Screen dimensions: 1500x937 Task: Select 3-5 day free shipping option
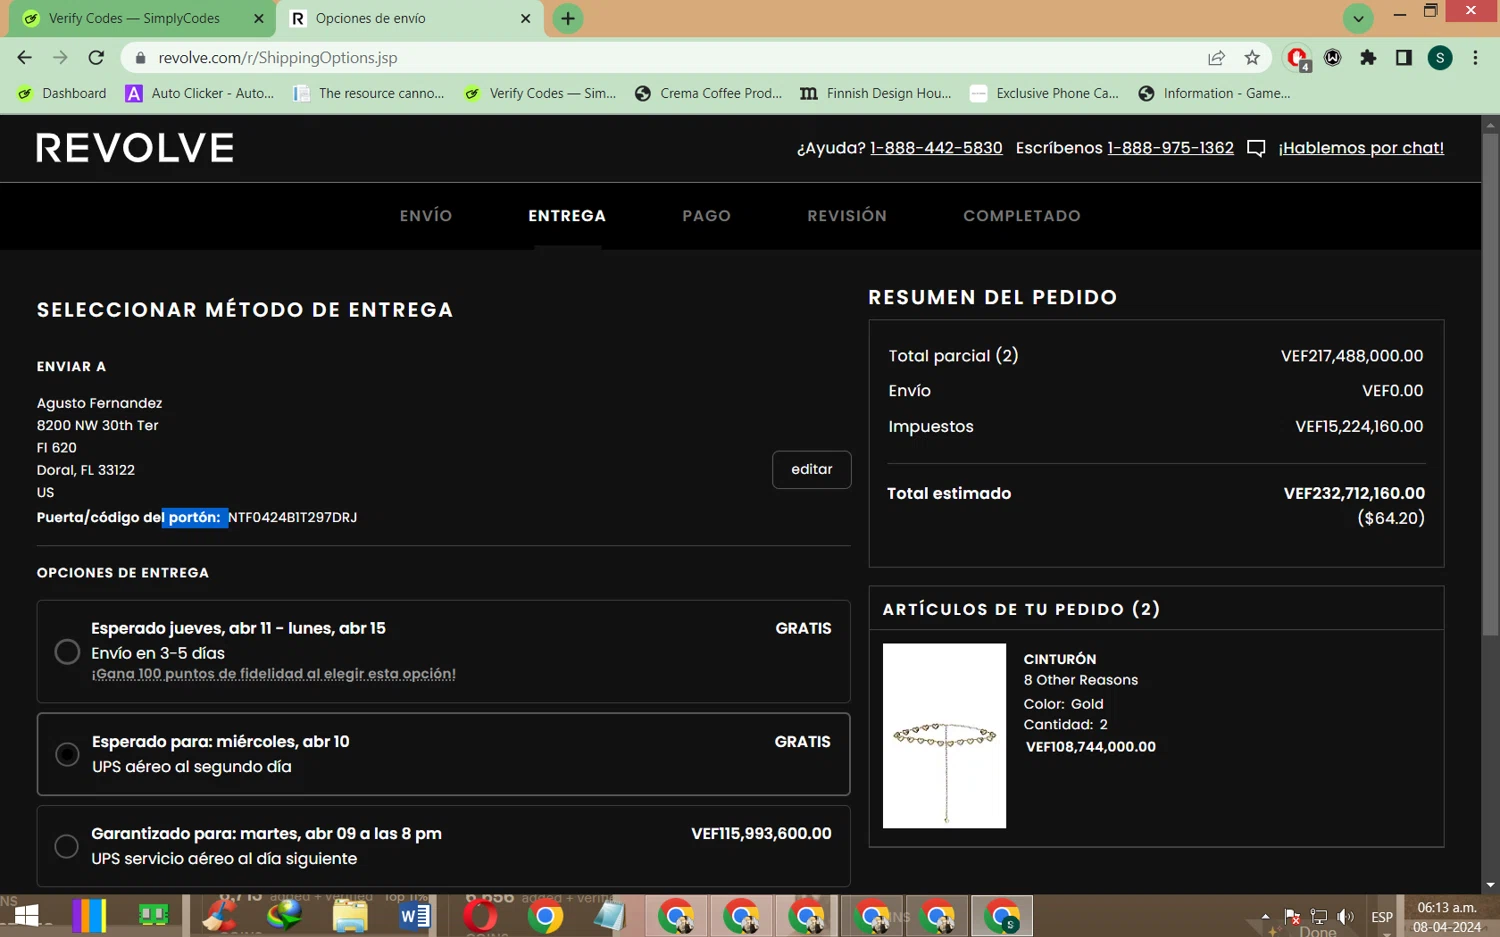pyautogui.click(x=67, y=652)
